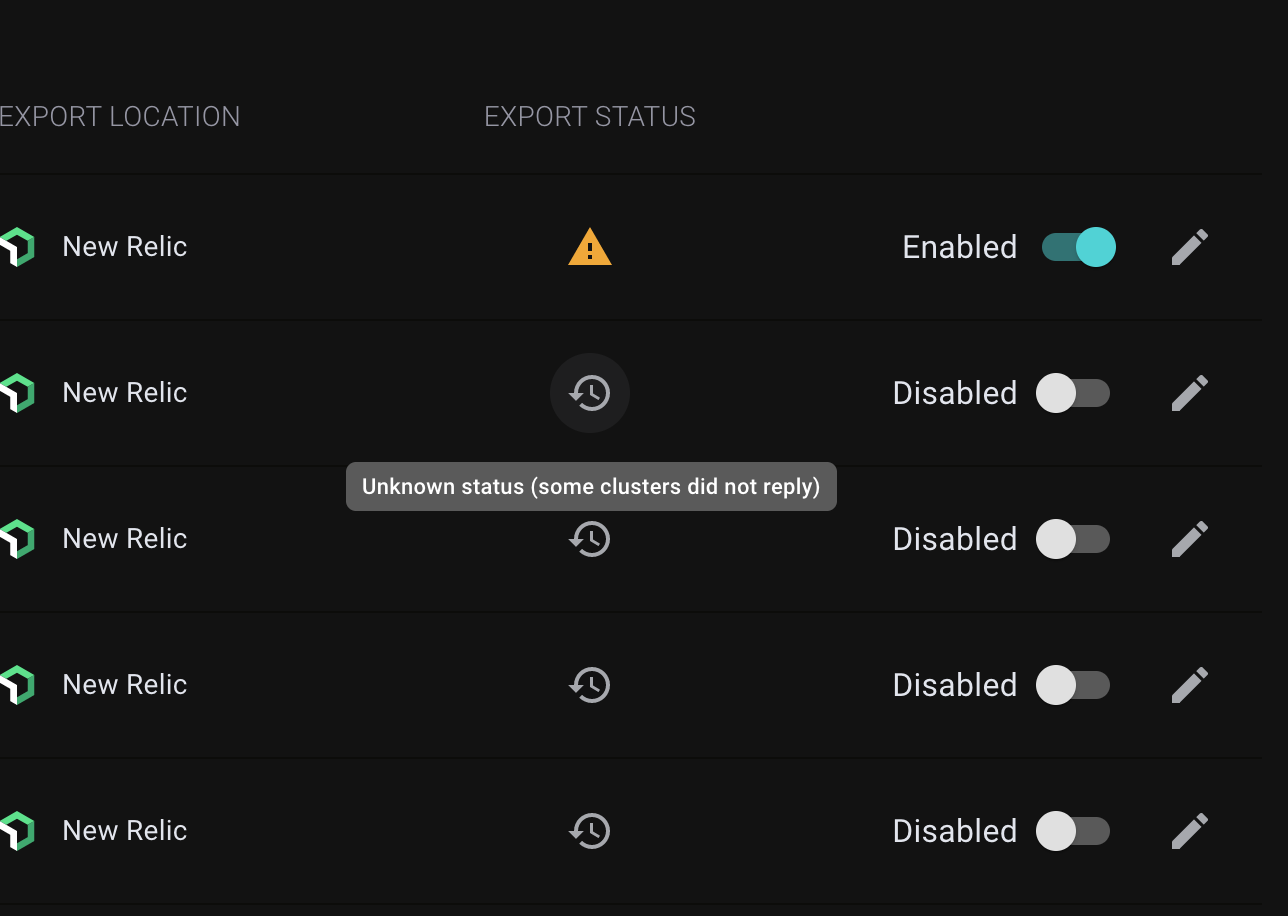This screenshot has width=1288, height=916.
Task: Click the edit pencil in the bottom row
Action: 1189,831
